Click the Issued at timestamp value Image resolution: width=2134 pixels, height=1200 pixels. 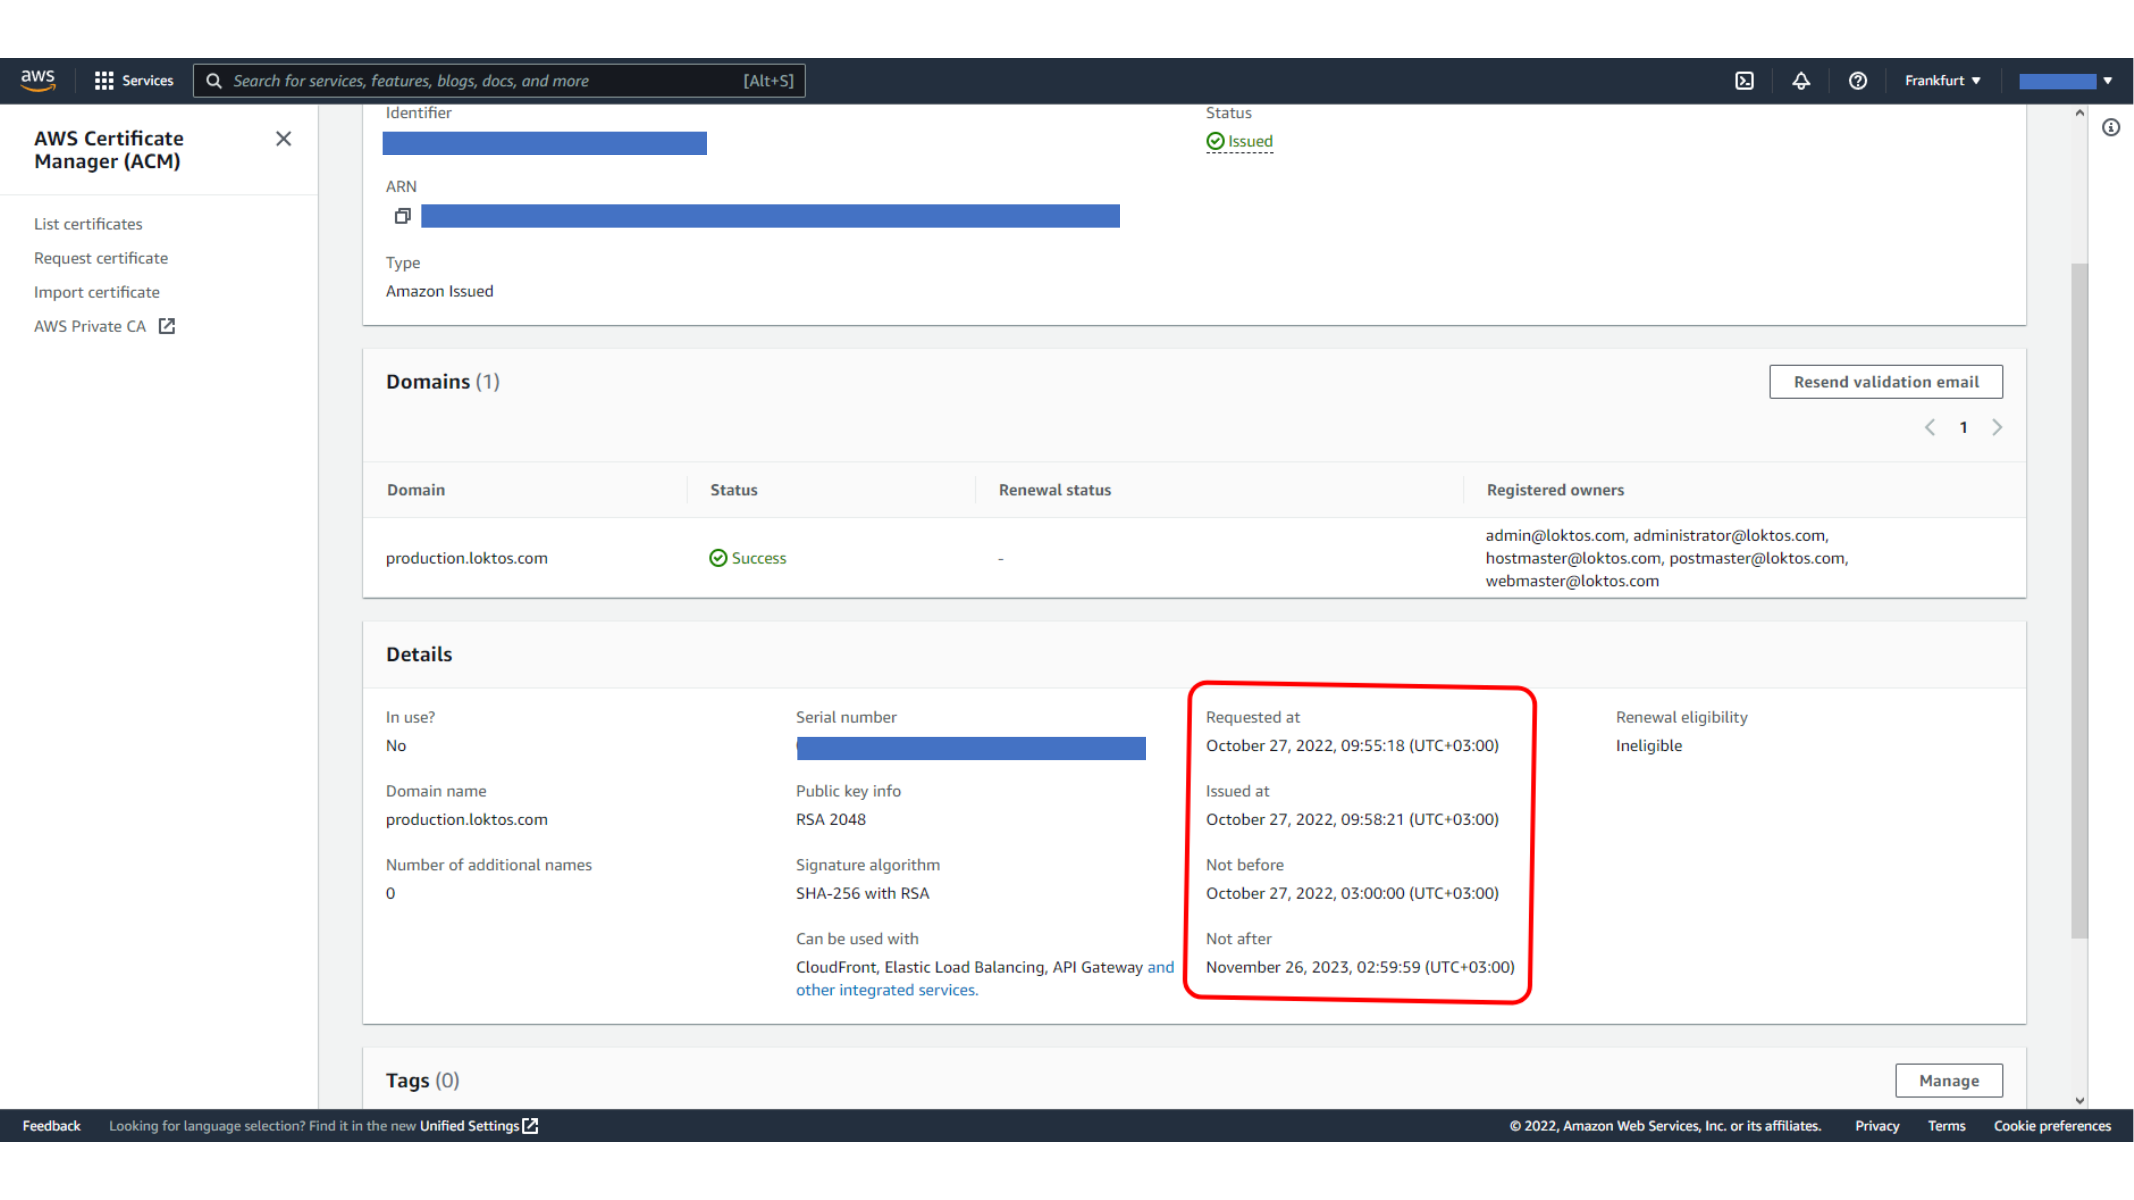pyautogui.click(x=1352, y=820)
